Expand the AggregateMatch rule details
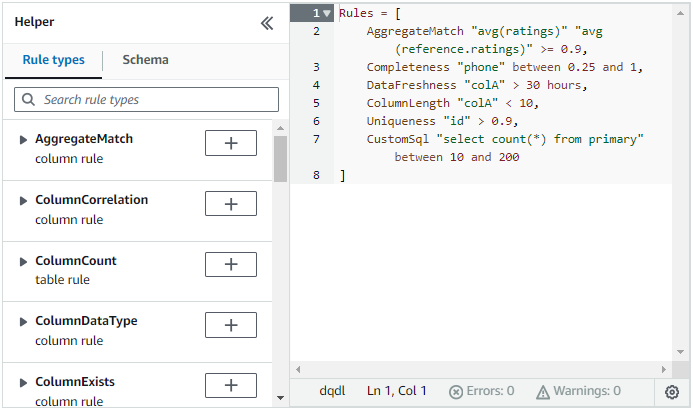 [24, 140]
